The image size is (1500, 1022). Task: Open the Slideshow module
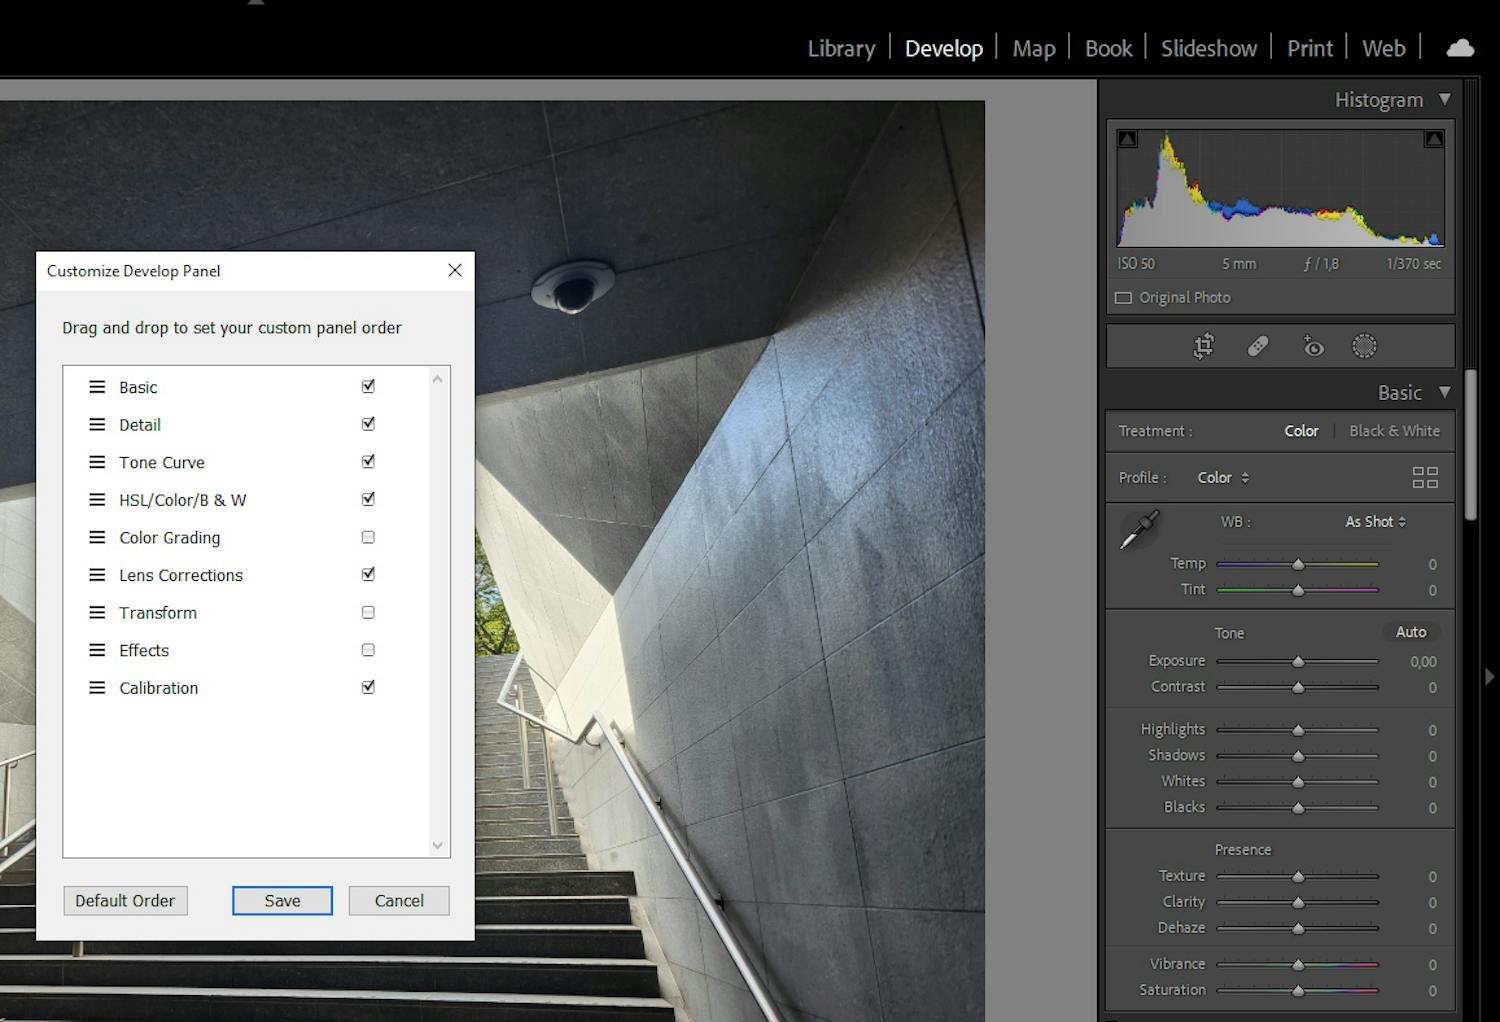pos(1208,48)
